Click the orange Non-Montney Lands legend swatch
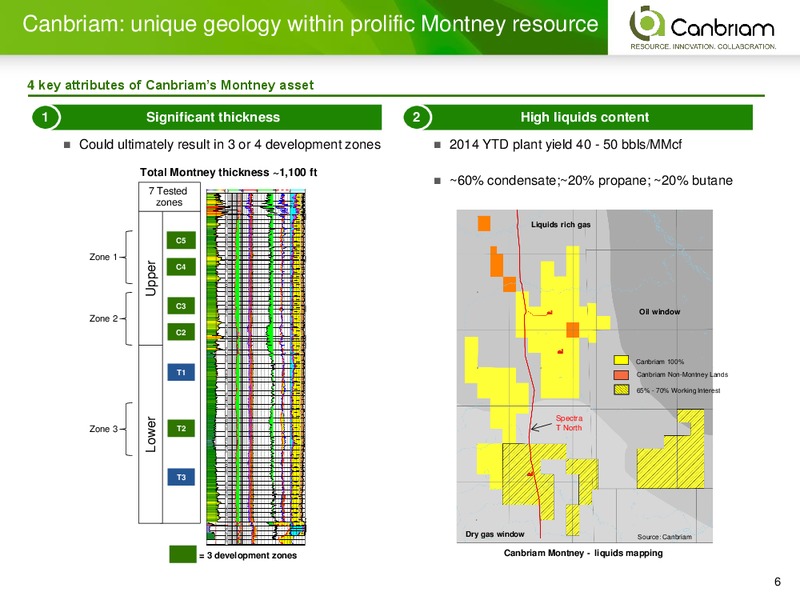The height and width of the screenshot is (600, 800). (621, 375)
